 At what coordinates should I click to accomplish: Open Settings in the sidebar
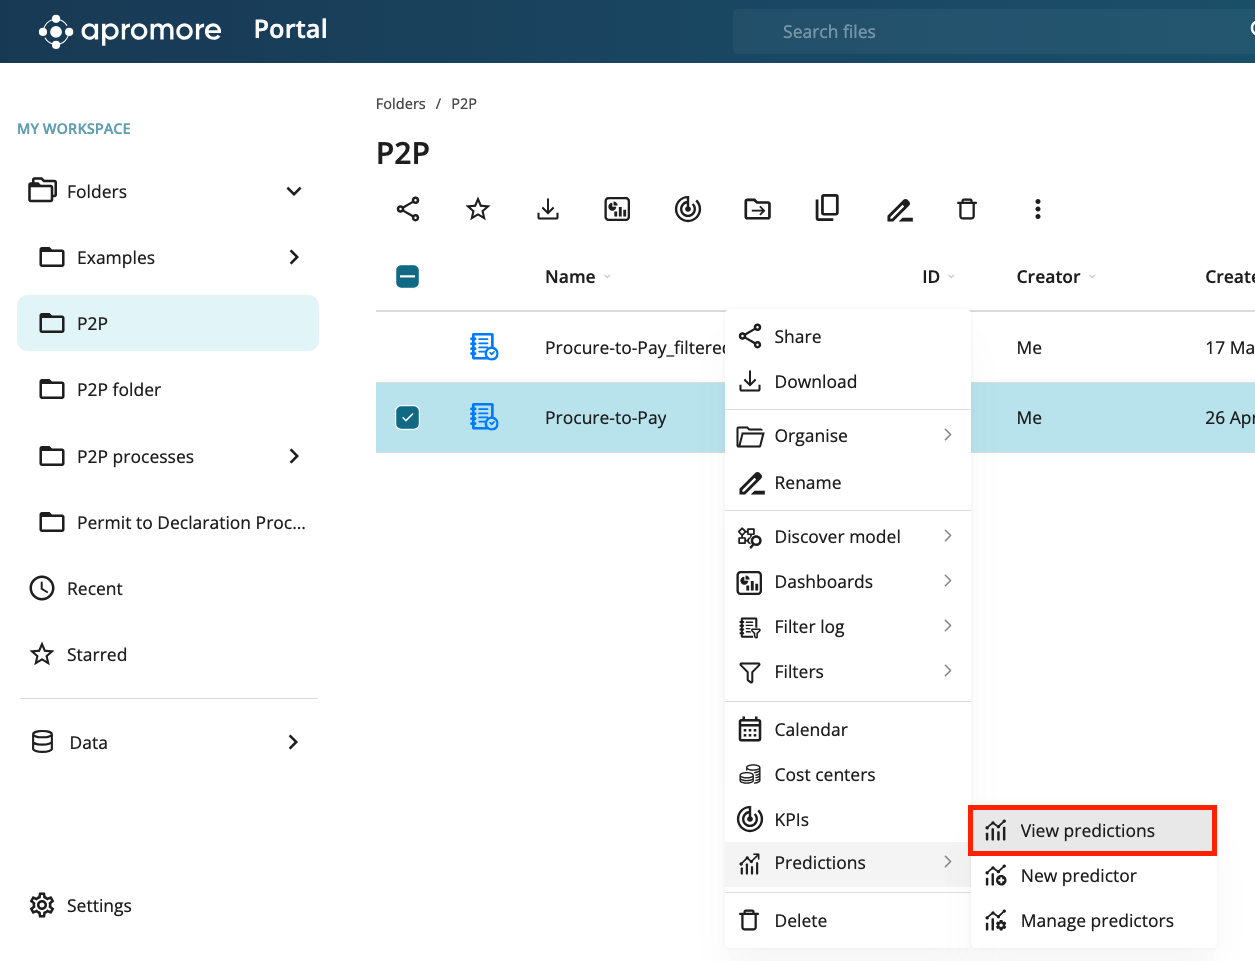98,905
